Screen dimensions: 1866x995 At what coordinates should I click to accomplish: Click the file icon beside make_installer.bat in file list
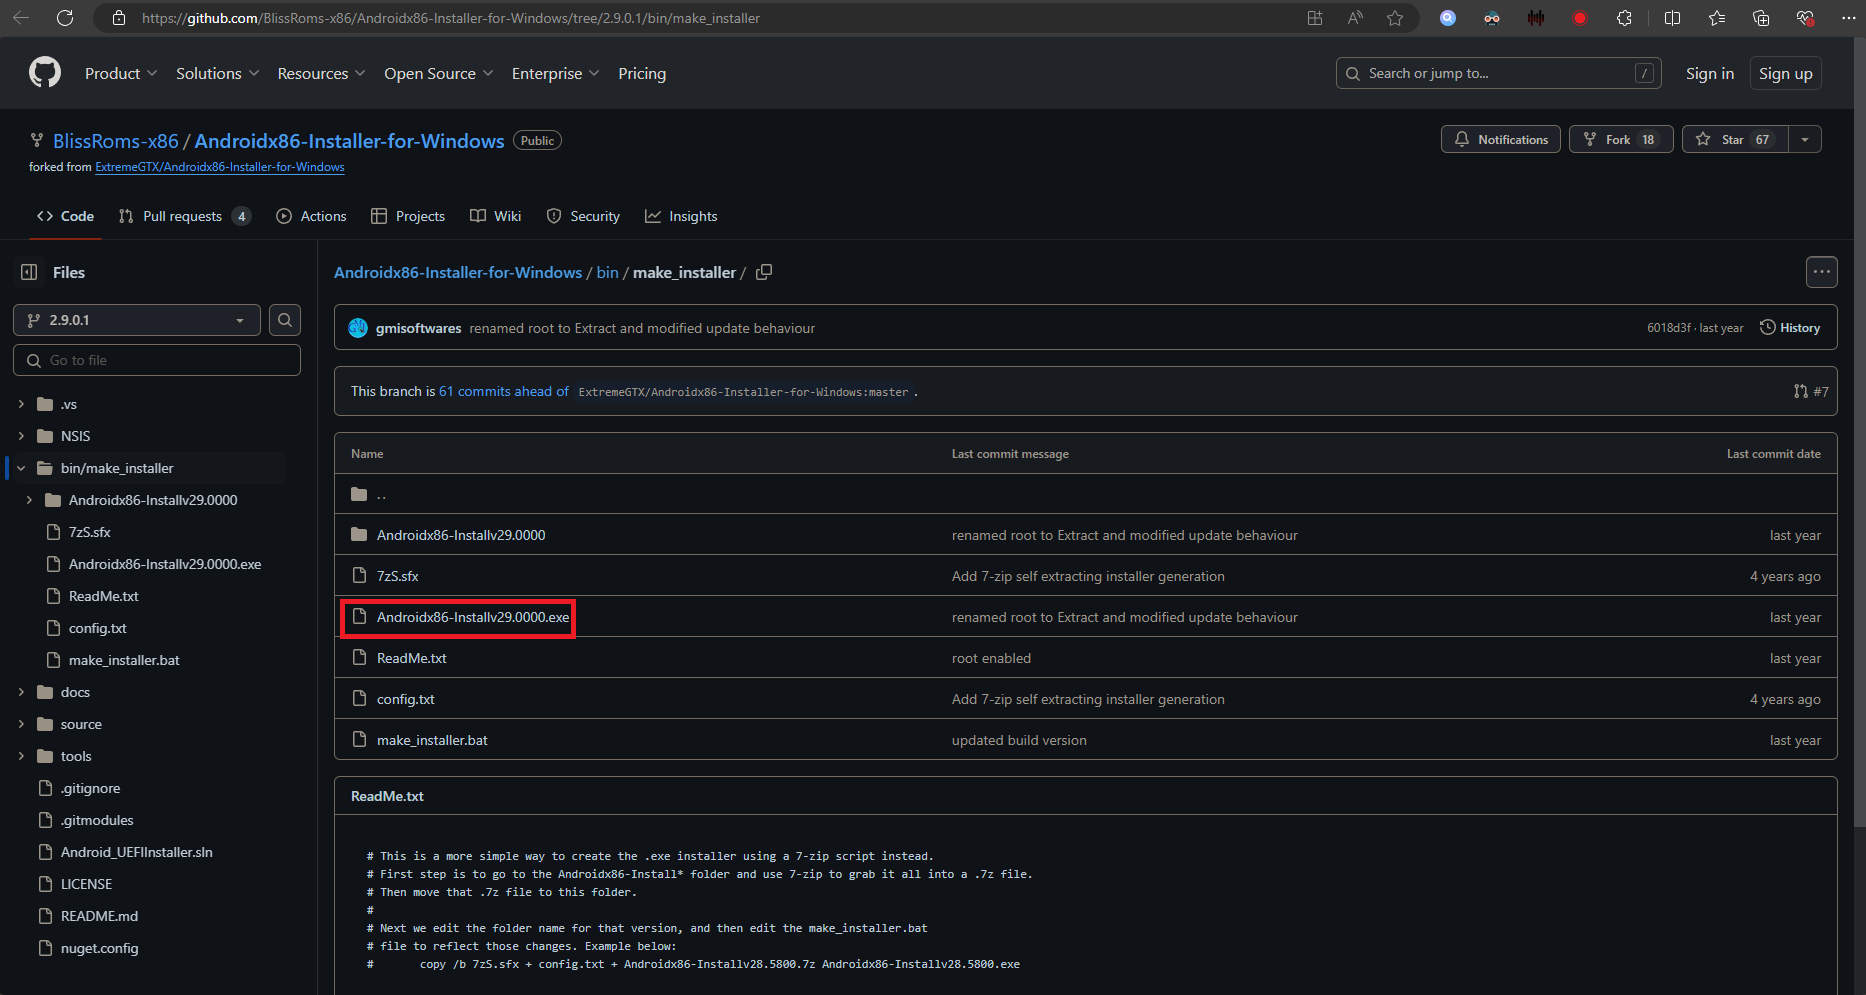point(360,740)
